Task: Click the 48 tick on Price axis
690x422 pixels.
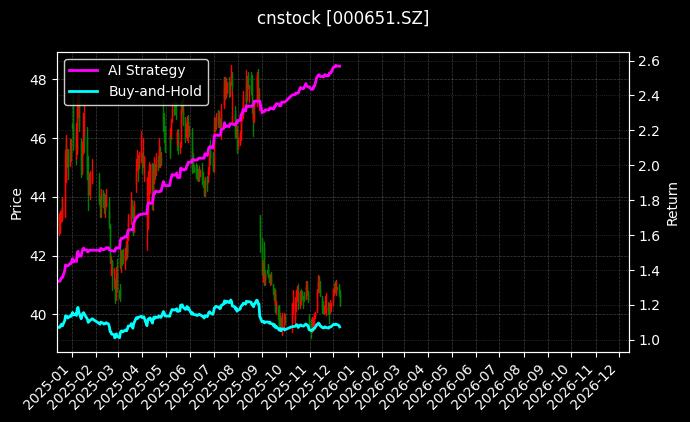Action: pos(41,79)
